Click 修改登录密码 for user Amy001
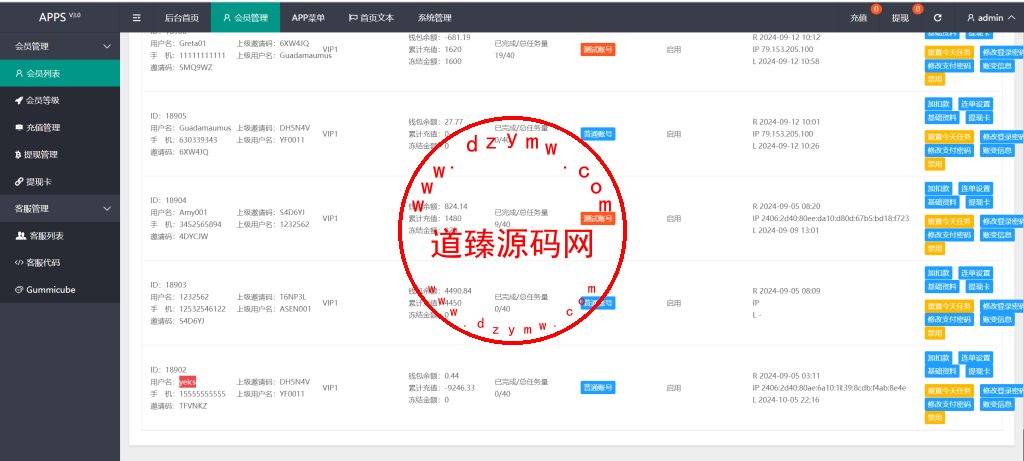The height and width of the screenshot is (461, 1024). click(1002, 221)
